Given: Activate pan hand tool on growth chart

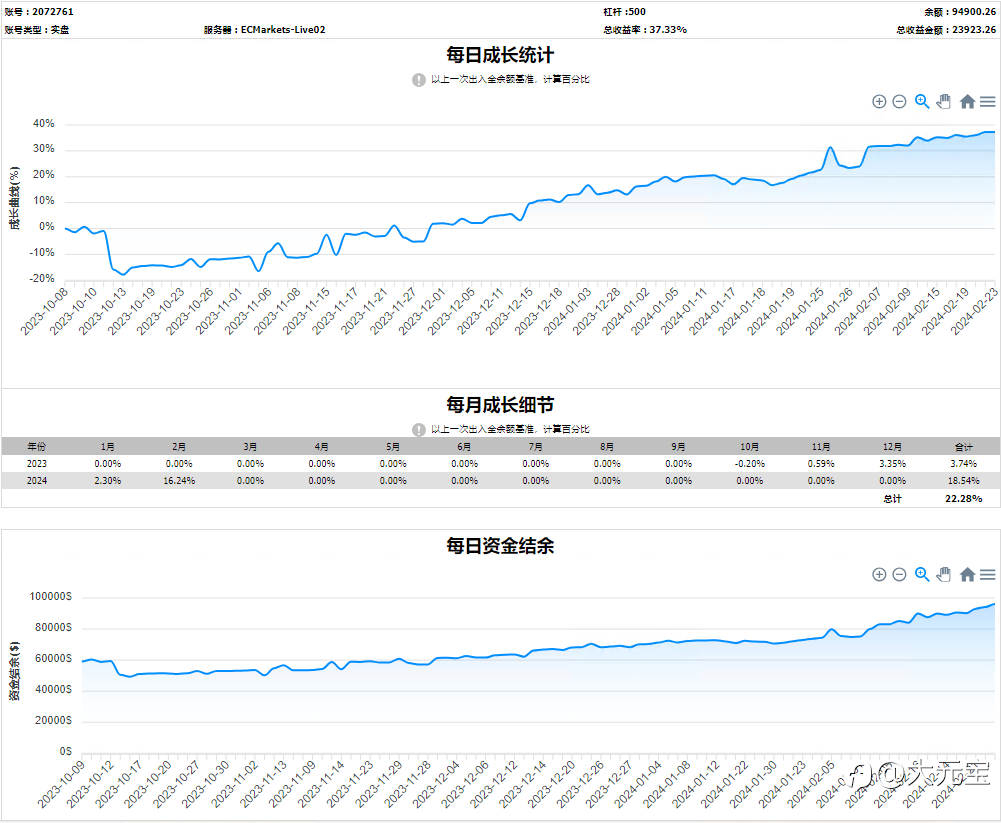Looking at the screenshot, I should [944, 102].
